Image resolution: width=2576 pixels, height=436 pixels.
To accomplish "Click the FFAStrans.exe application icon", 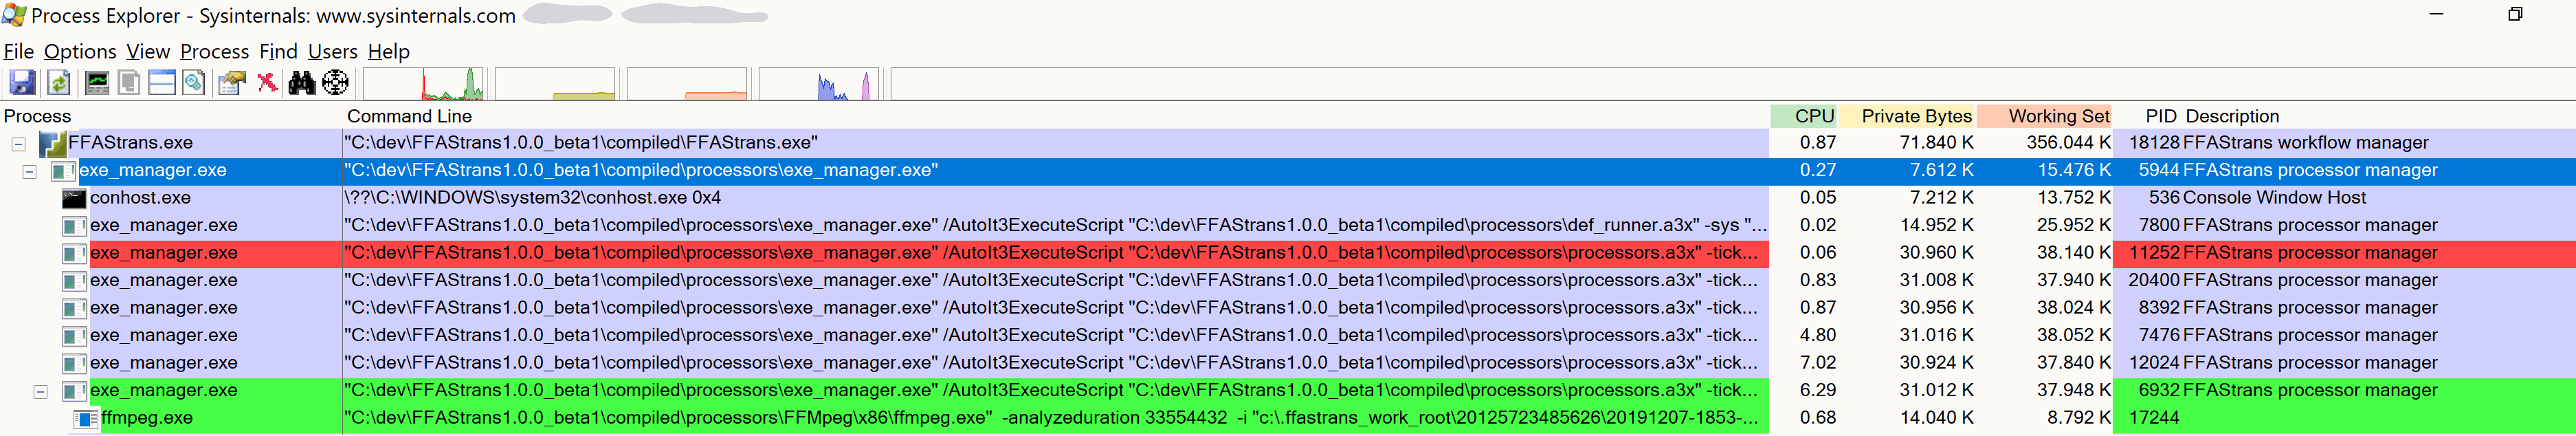I will (52, 144).
